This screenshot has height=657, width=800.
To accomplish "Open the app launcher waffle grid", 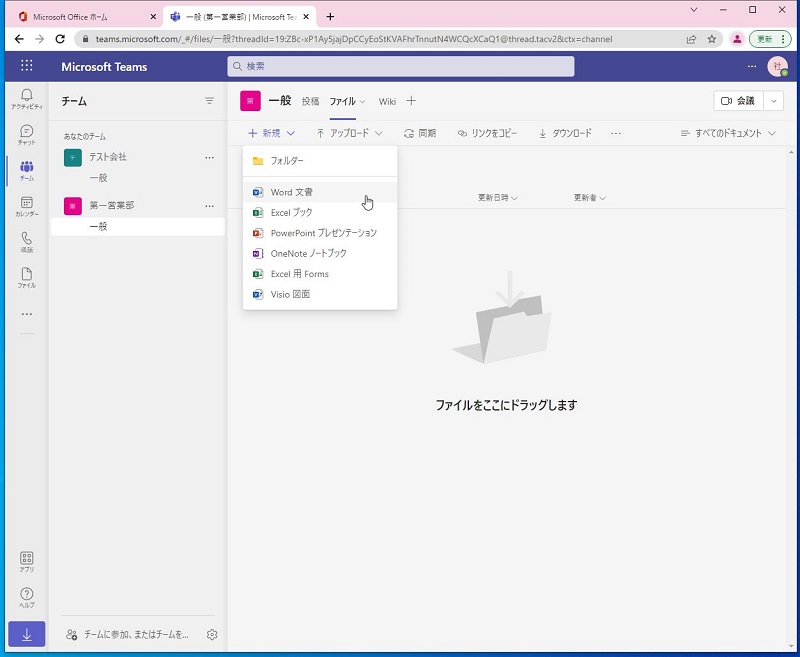I will 27,65.
